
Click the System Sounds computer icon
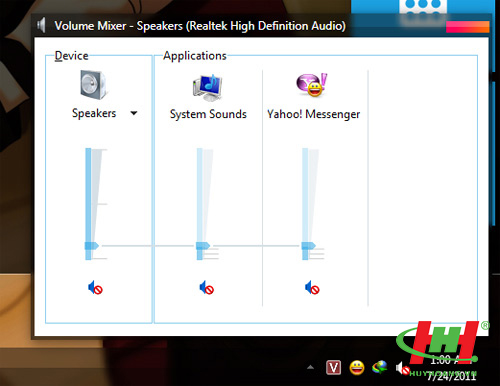point(207,87)
